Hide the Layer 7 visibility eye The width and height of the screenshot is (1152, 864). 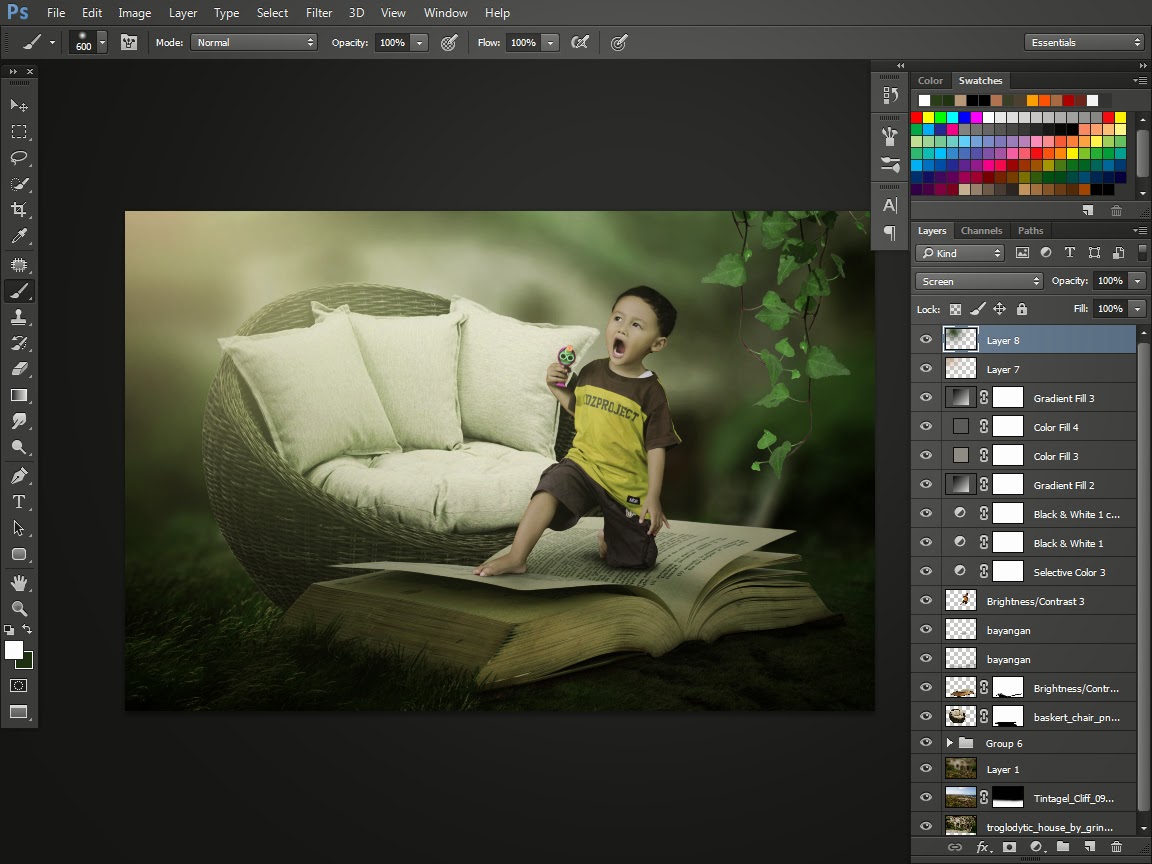[x=926, y=369]
